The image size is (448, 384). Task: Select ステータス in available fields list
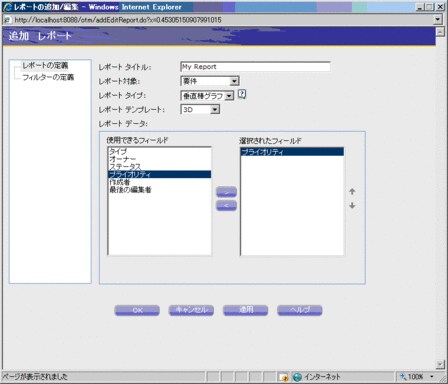point(159,167)
